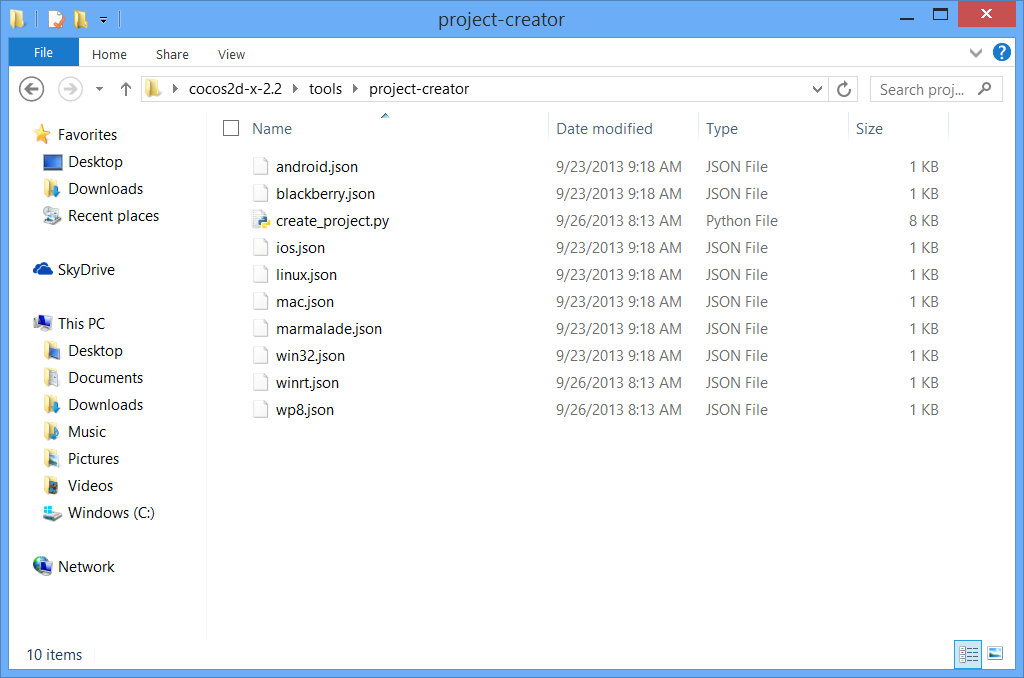Select the marmalade.json file name
This screenshot has width=1024, height=678.
[x=328, y=329]
